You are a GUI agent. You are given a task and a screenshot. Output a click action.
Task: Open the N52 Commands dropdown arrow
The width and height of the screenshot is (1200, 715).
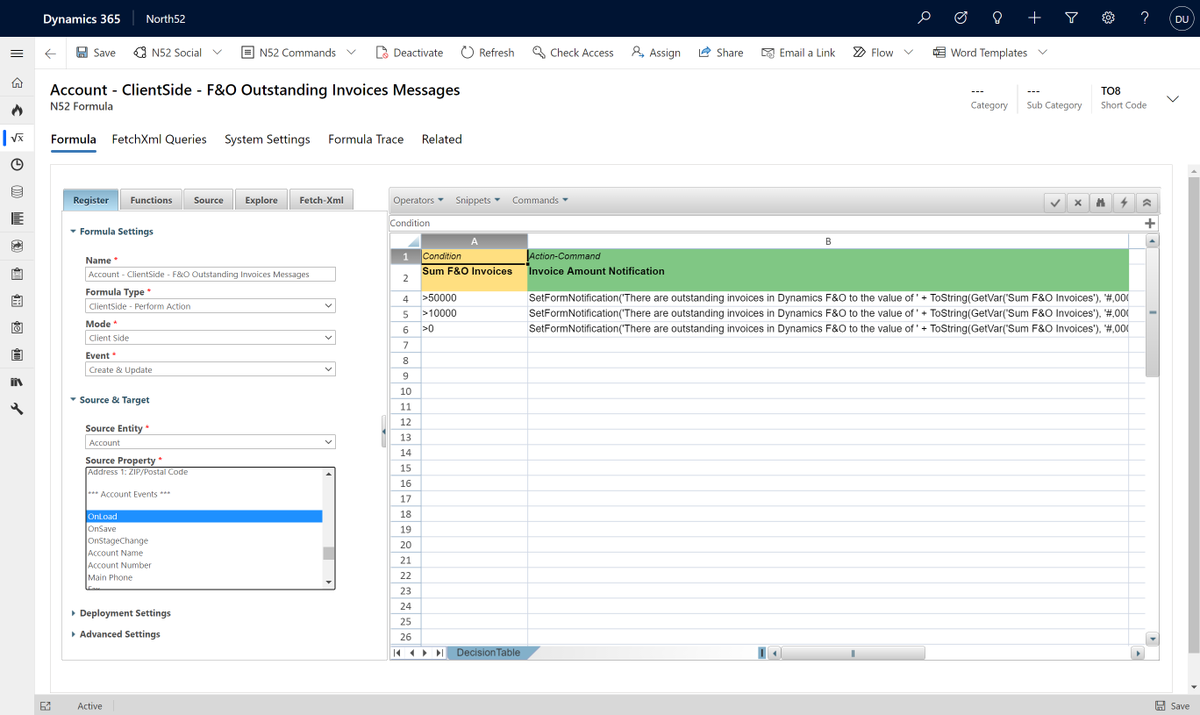pos(351,53)
